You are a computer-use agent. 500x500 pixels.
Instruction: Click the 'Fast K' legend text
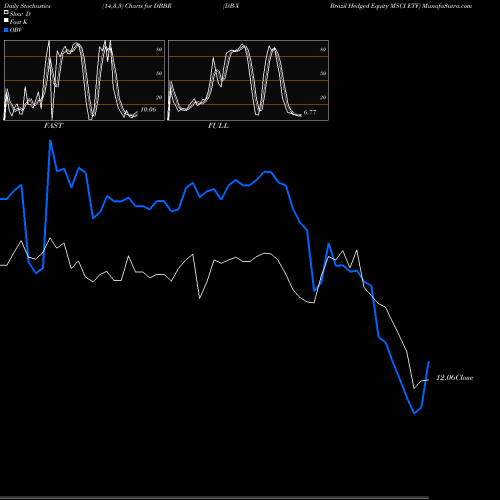[x=19, y=22]
